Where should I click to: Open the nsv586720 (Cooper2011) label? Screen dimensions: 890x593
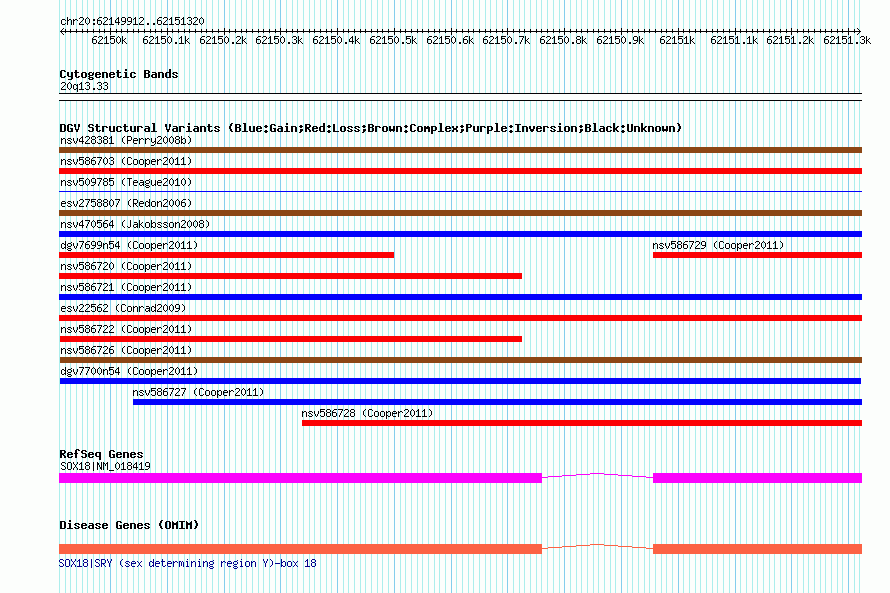(x=126, y=266)
